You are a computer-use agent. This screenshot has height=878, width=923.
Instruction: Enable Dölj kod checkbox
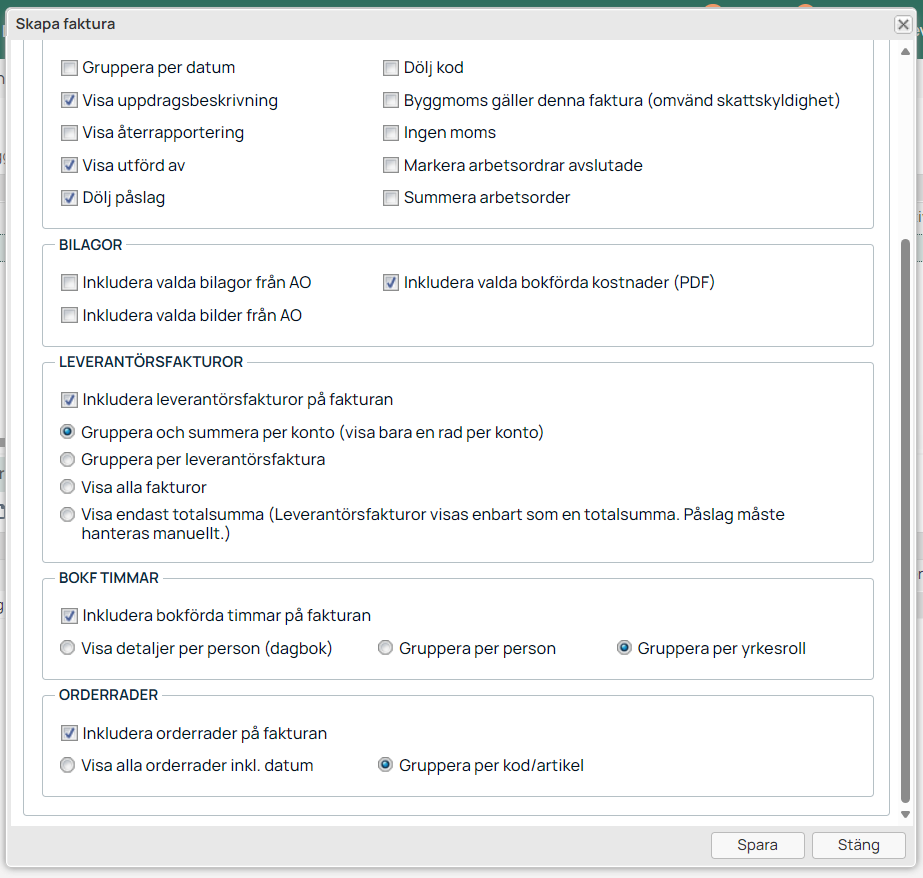pos(391,68)
